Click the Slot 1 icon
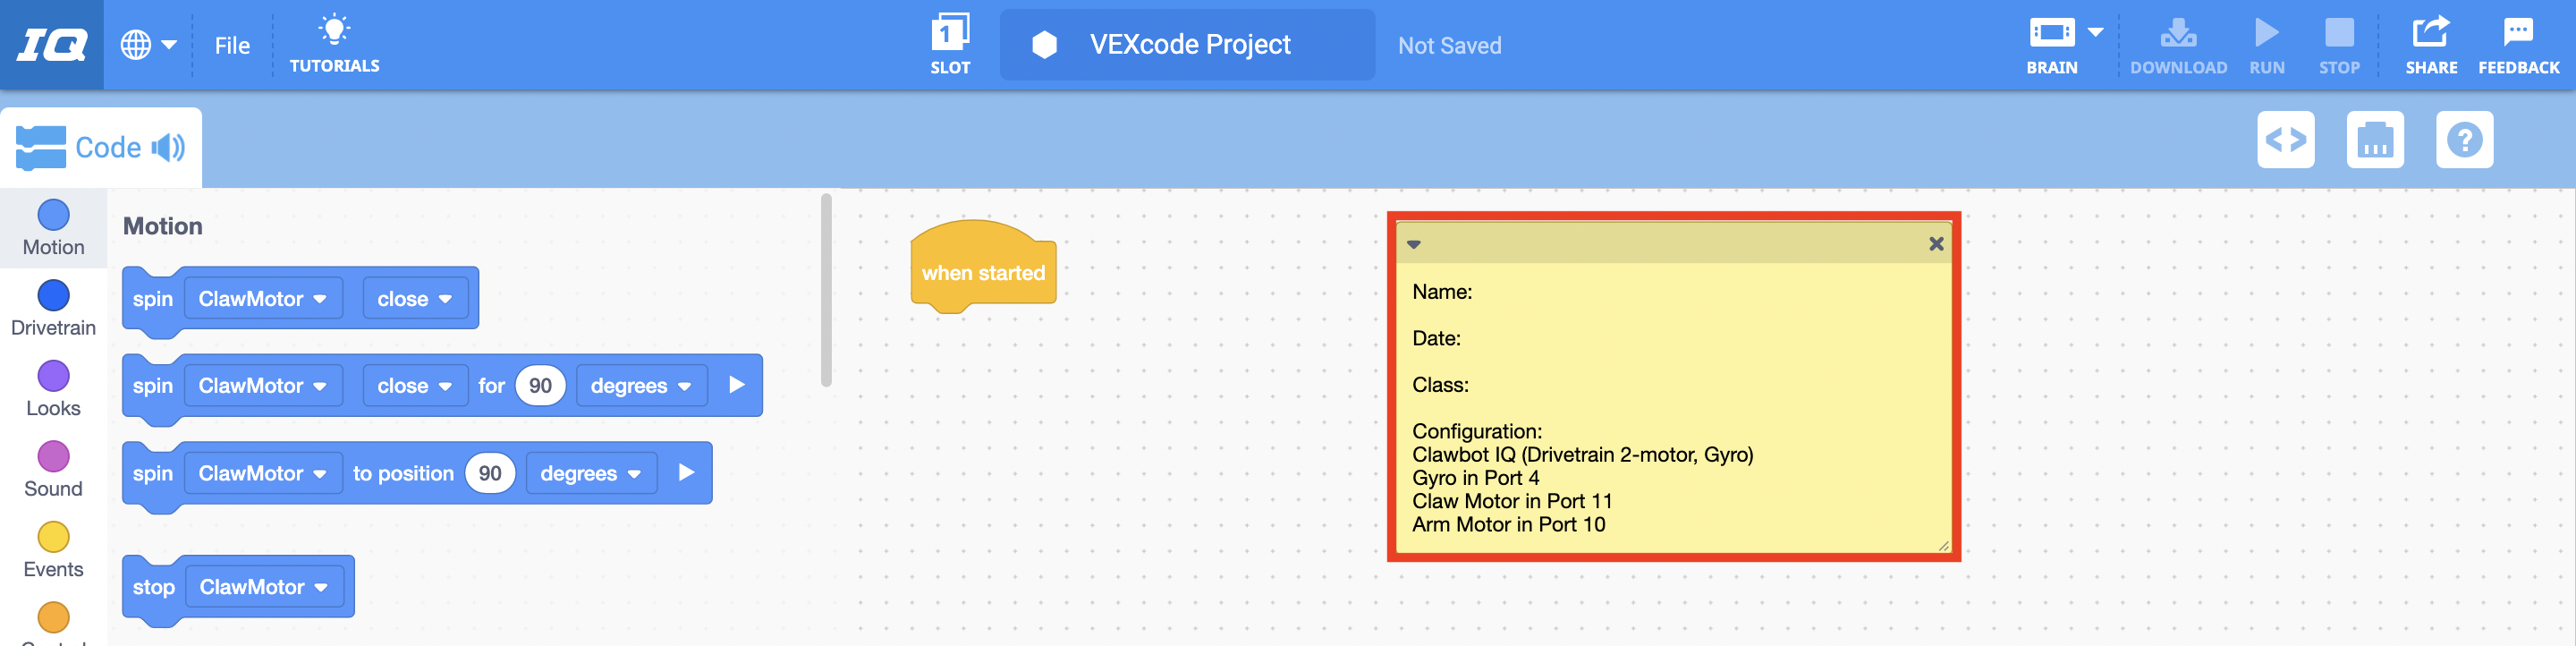Screen dimensions: 2576x646 coord(949,33)
